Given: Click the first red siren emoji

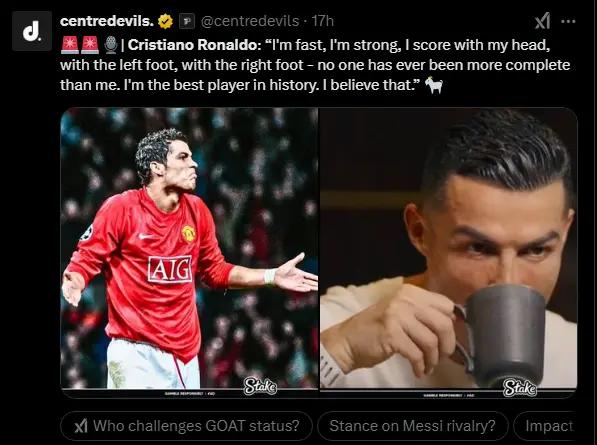Looking at the screenshot, I should click(x=70, y=45).
